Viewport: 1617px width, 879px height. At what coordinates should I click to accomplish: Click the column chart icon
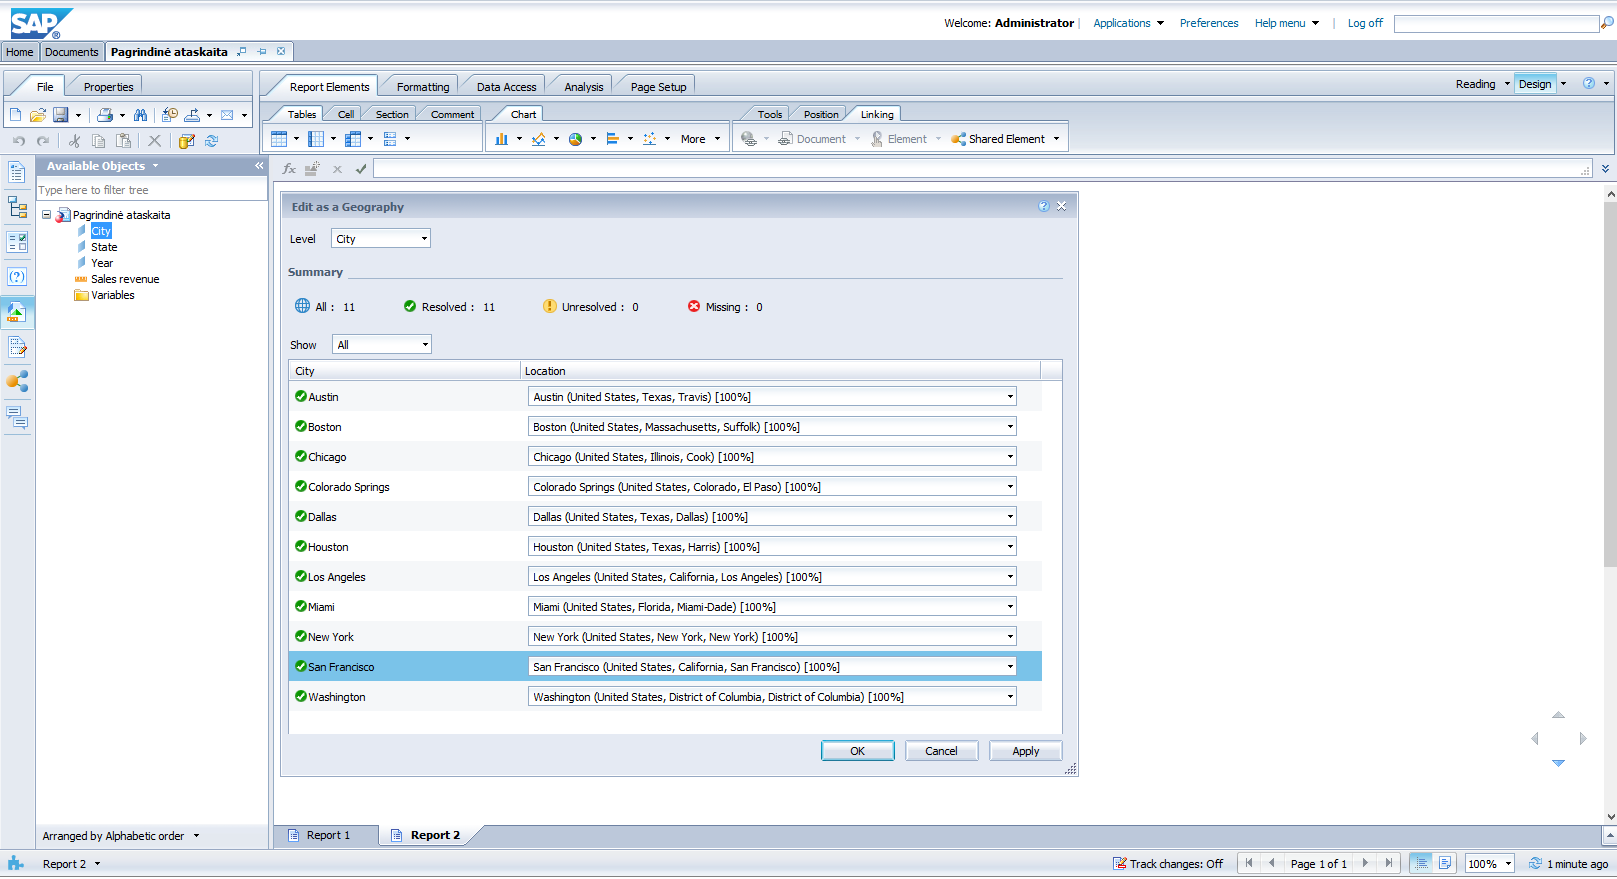502,139
